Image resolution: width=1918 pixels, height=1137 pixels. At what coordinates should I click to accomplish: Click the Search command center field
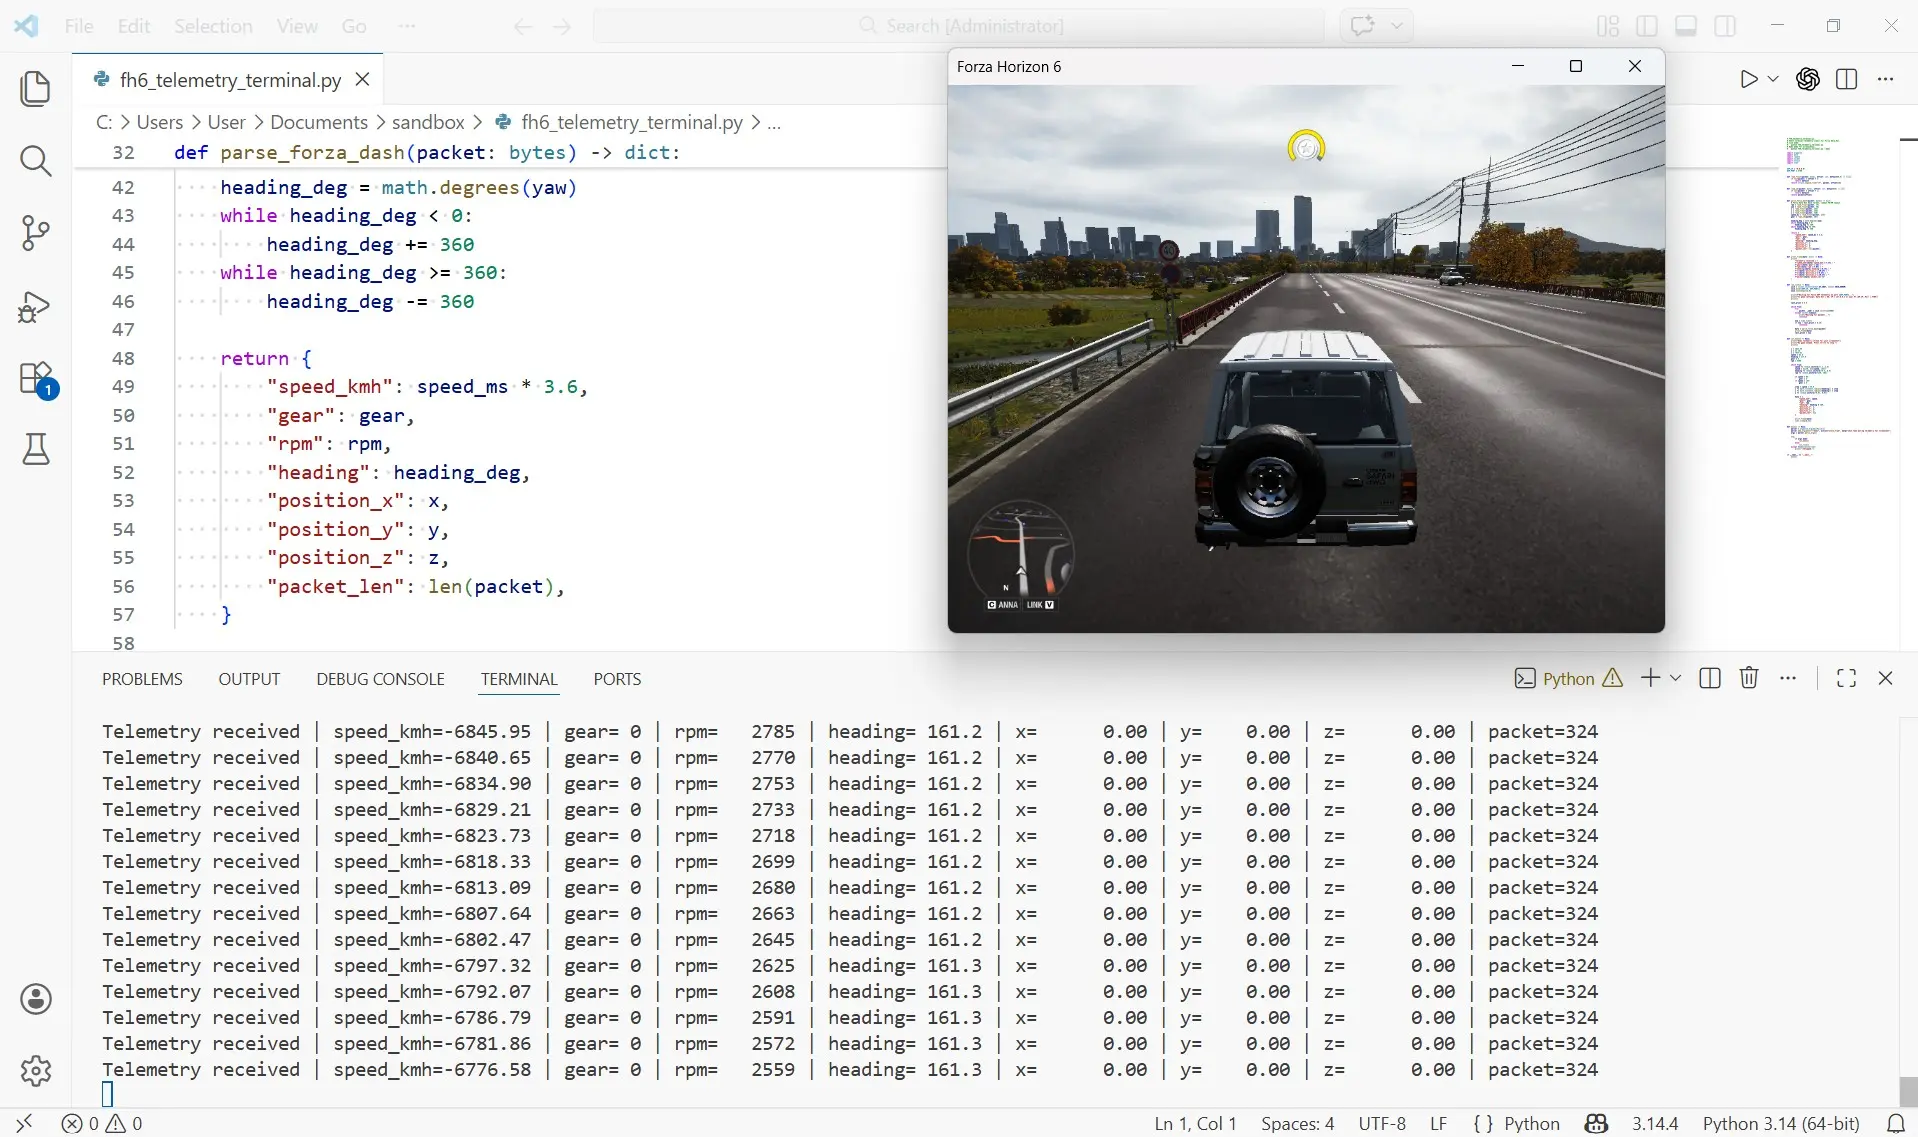click(x=959, y=26)
